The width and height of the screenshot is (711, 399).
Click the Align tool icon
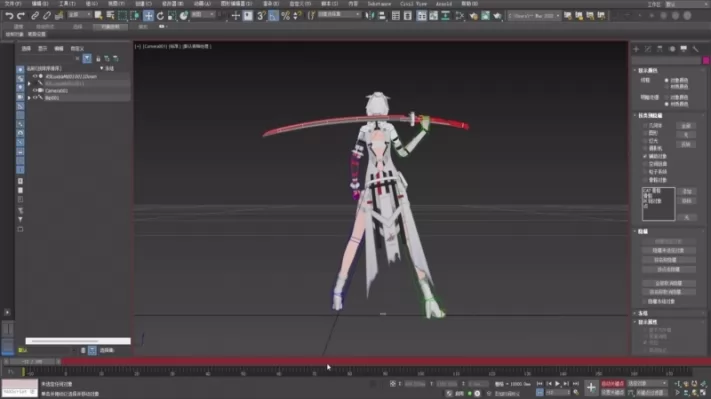pos(382,16)
